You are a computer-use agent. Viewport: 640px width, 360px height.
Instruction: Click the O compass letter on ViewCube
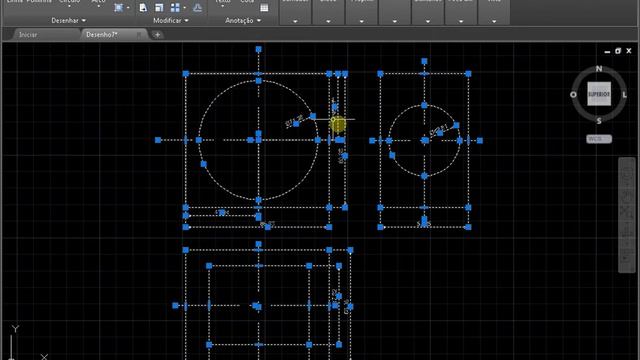pyautogui.click(x=573, y=95)
